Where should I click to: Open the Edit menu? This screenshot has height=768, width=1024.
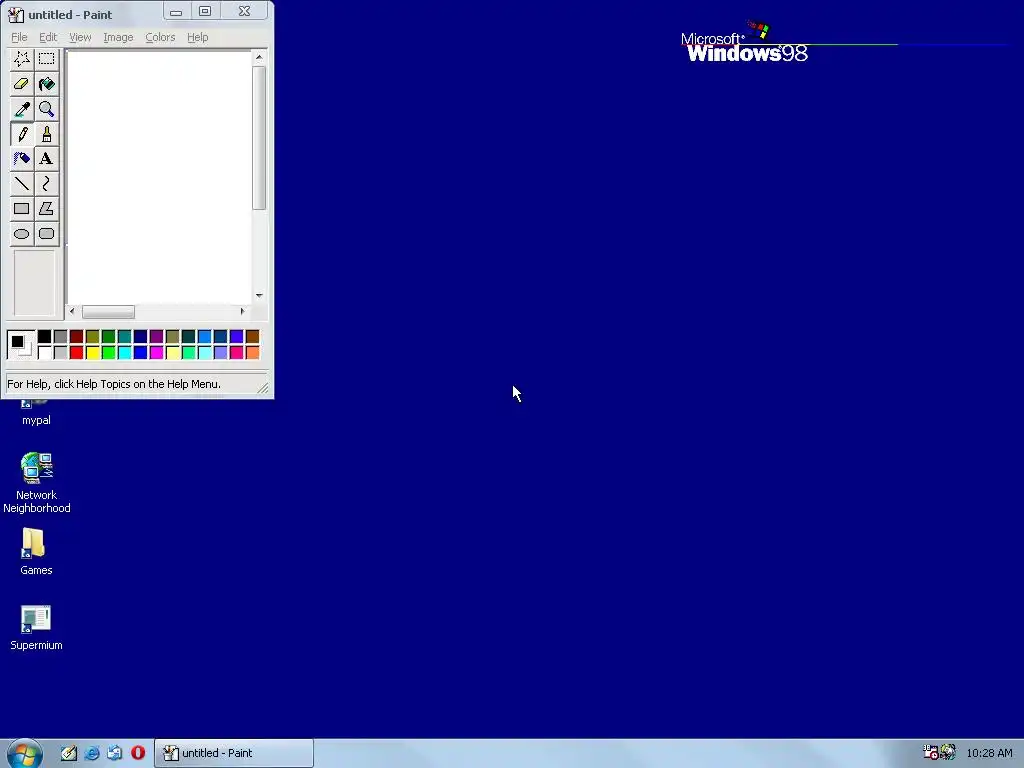48,37
